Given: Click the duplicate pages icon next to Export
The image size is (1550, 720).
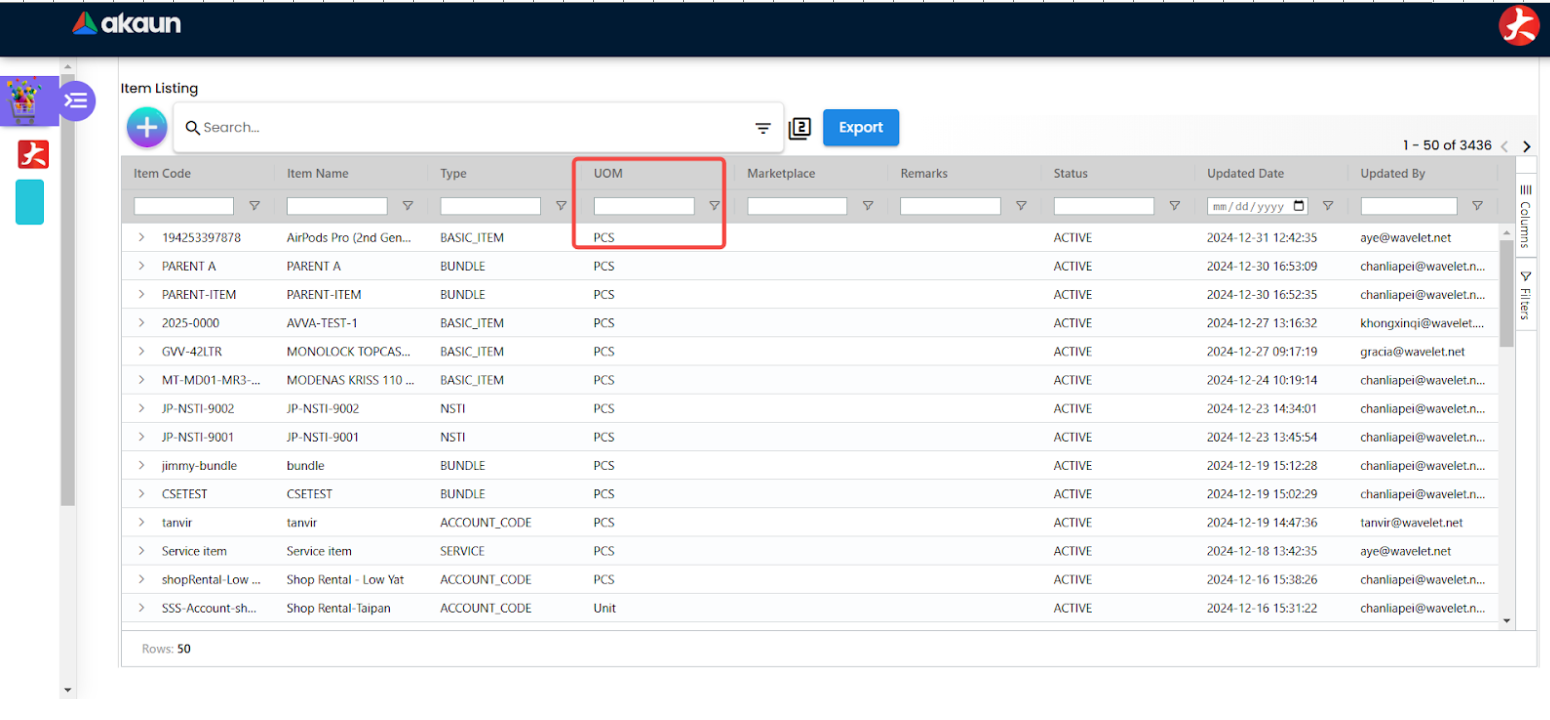Looking at the screenshot, I should tap(800, 127).
